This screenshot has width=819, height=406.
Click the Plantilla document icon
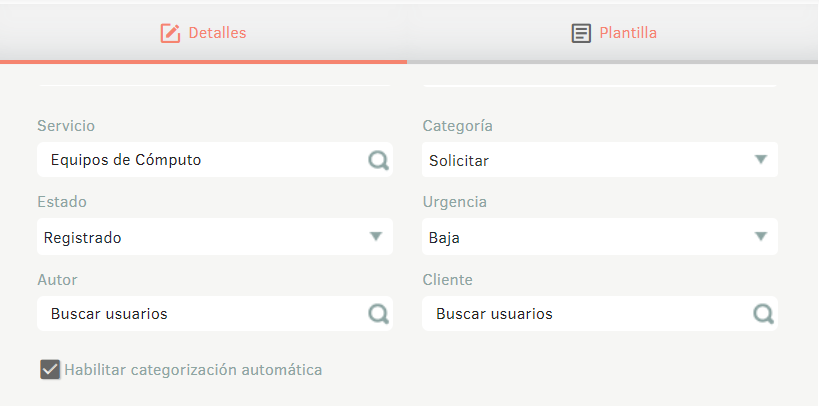pos(581,33)
